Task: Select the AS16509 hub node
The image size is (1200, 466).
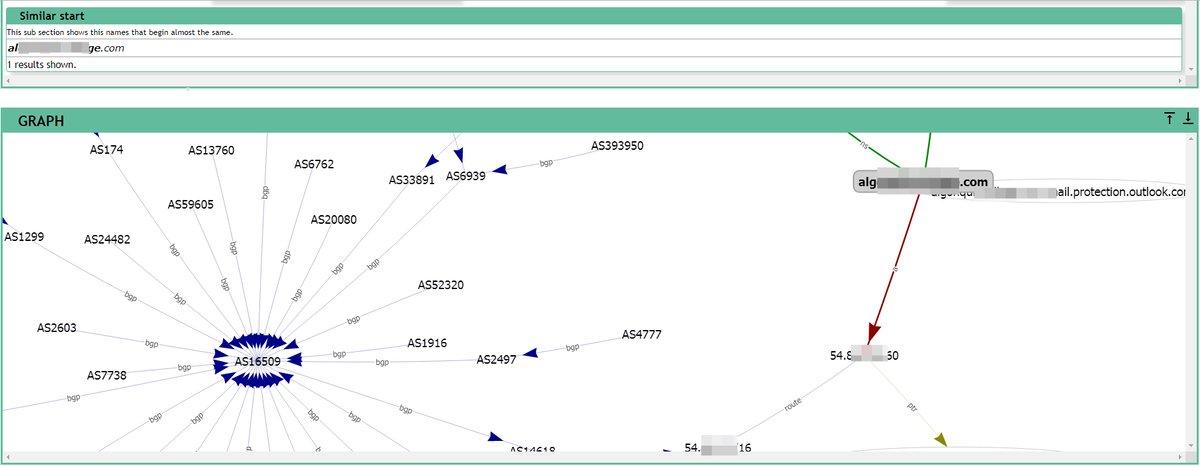Action: 257,361
